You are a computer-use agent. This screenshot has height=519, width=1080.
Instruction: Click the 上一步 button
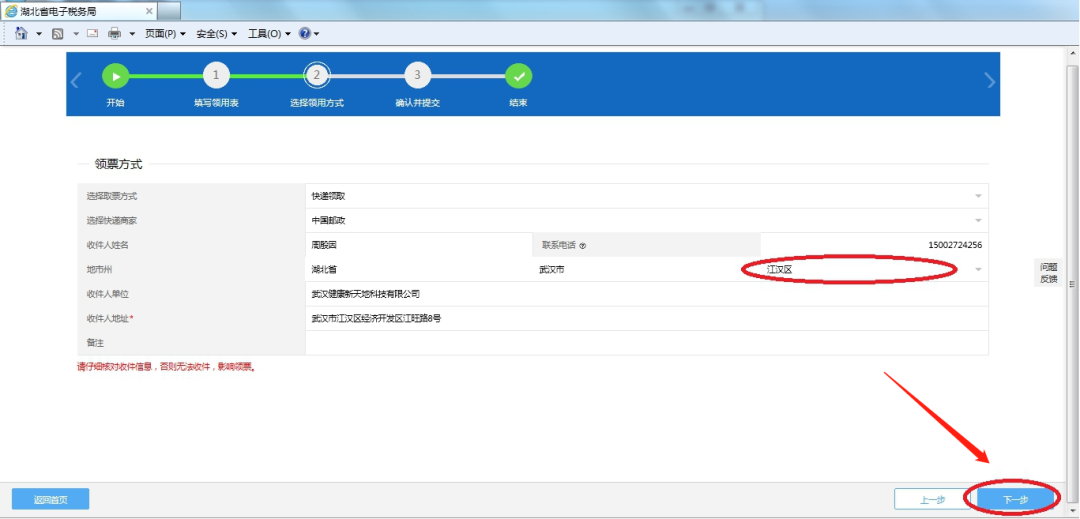coord(932,499)
